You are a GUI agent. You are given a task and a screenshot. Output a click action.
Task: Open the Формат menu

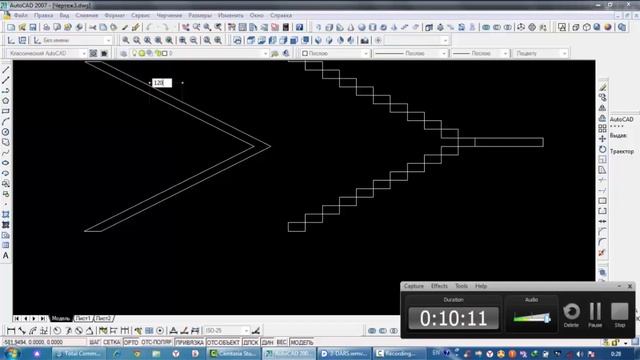[x=115, y=15]
